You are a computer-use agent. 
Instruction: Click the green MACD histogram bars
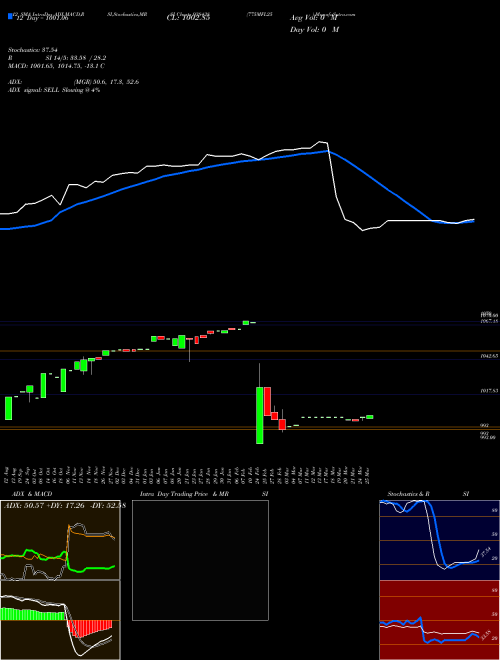[x=33, y=614]
